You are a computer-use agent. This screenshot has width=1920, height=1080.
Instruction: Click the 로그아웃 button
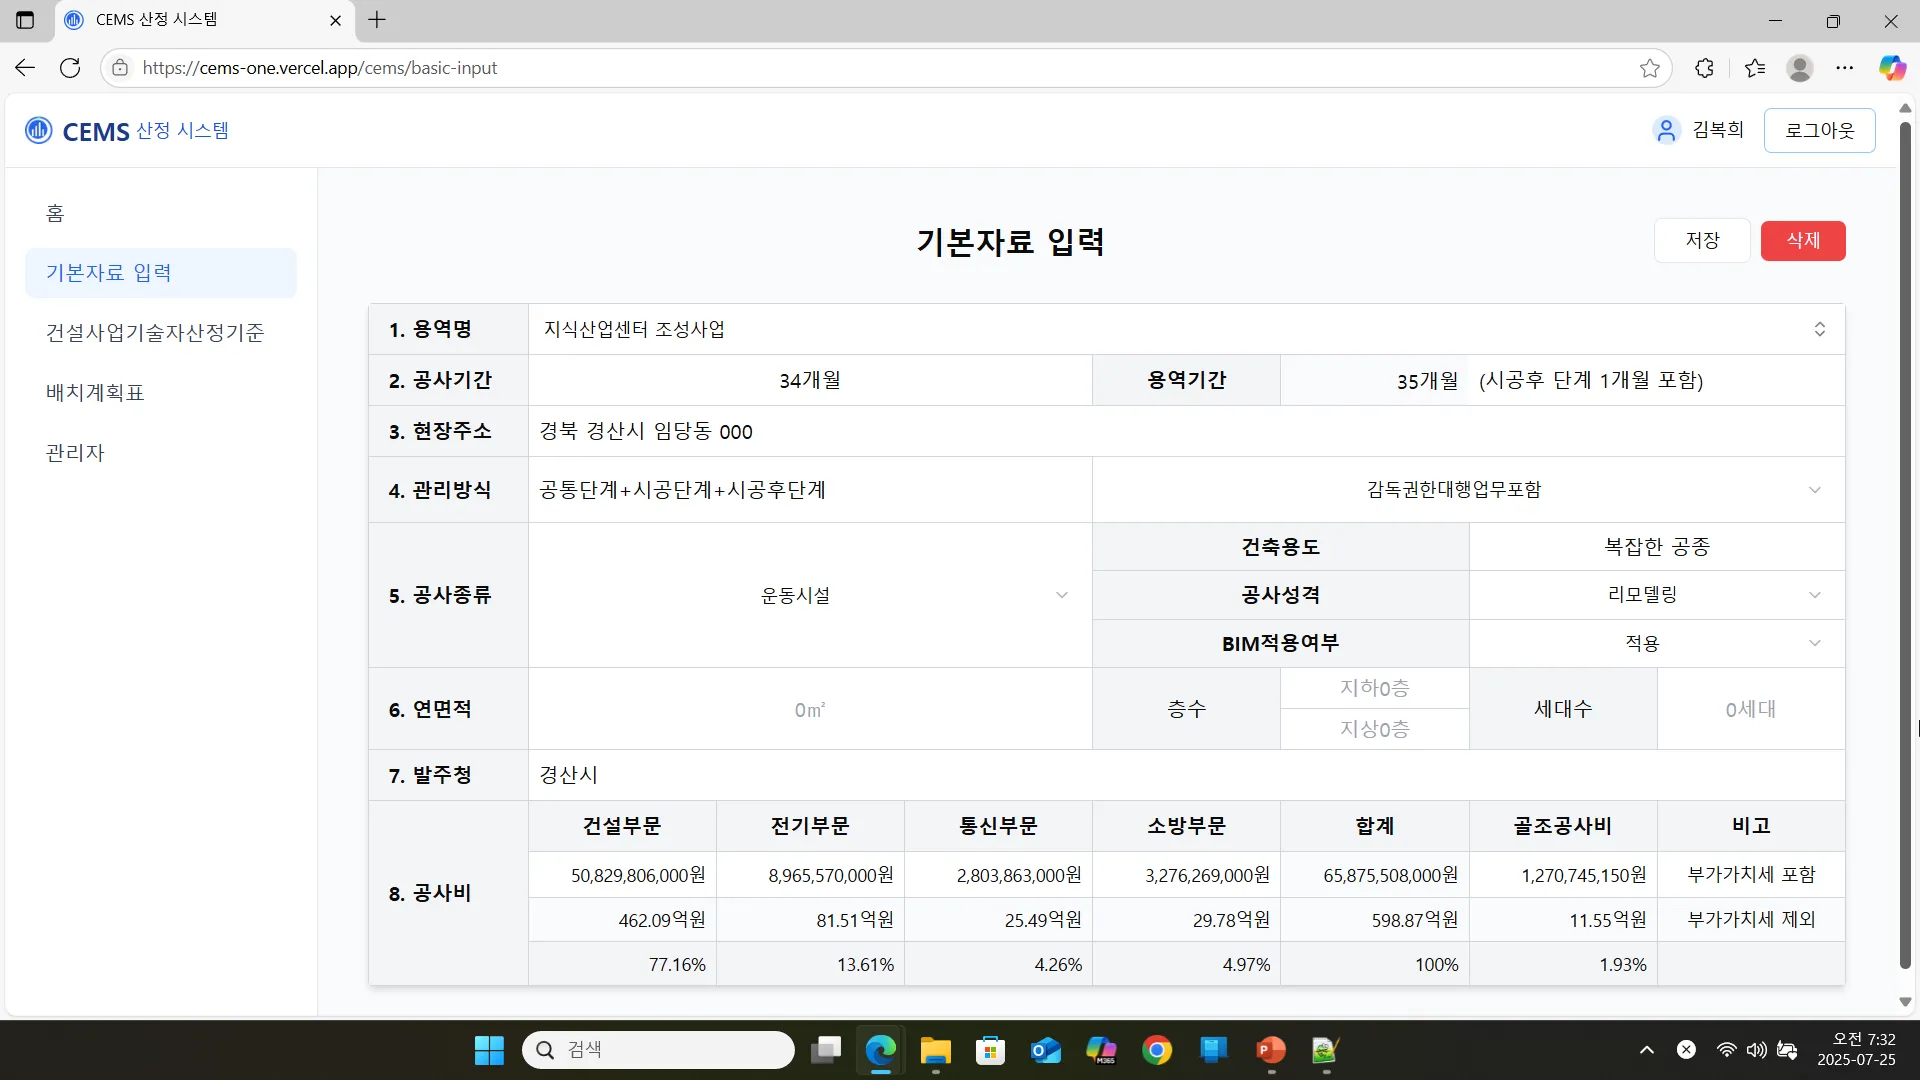pos(1819,130)
